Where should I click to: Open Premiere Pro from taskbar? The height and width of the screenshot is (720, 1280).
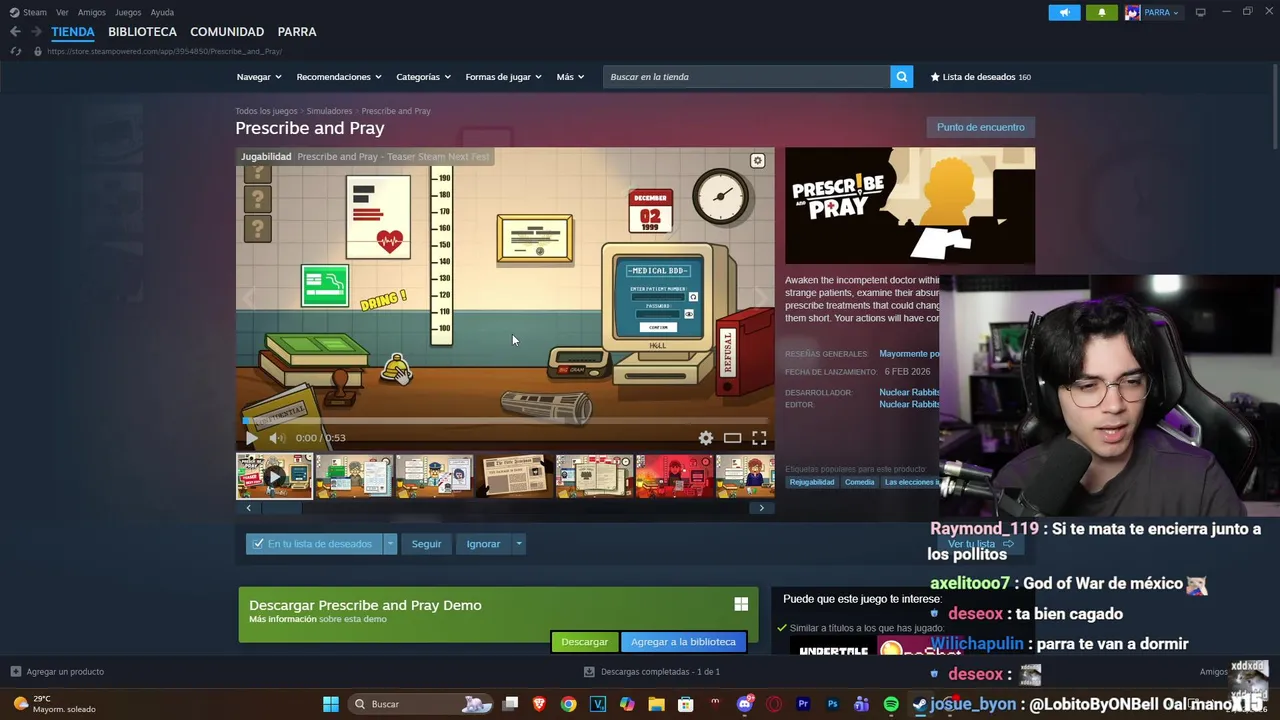(x=803, y=704)
